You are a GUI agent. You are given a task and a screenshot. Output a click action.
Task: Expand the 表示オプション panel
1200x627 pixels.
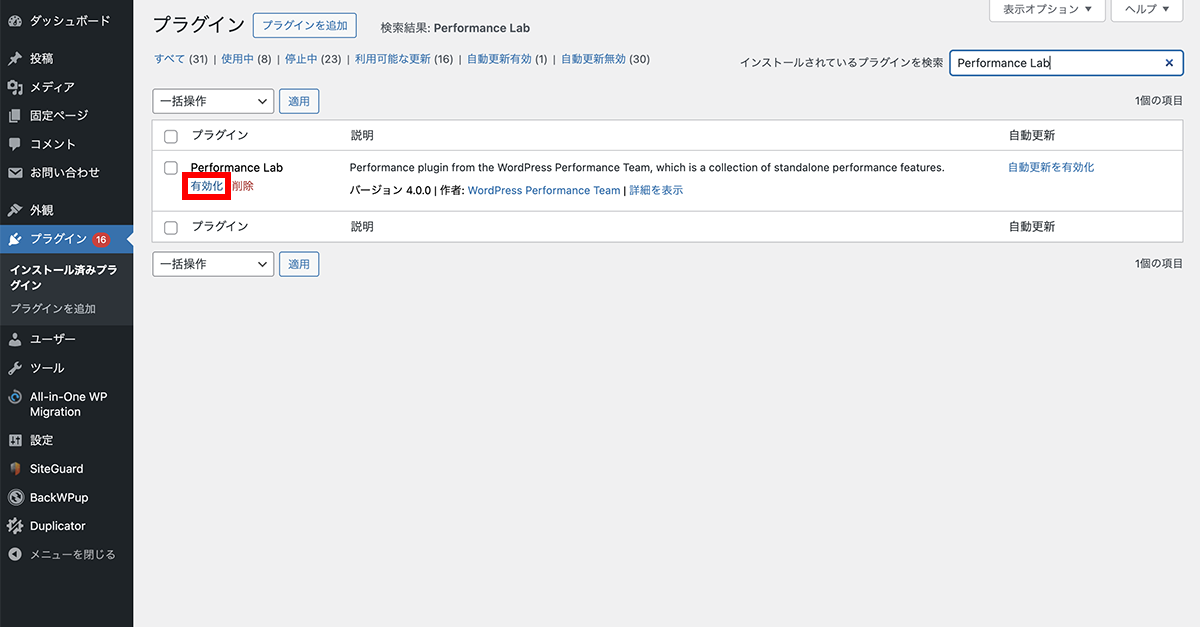tap(1046, 10)
